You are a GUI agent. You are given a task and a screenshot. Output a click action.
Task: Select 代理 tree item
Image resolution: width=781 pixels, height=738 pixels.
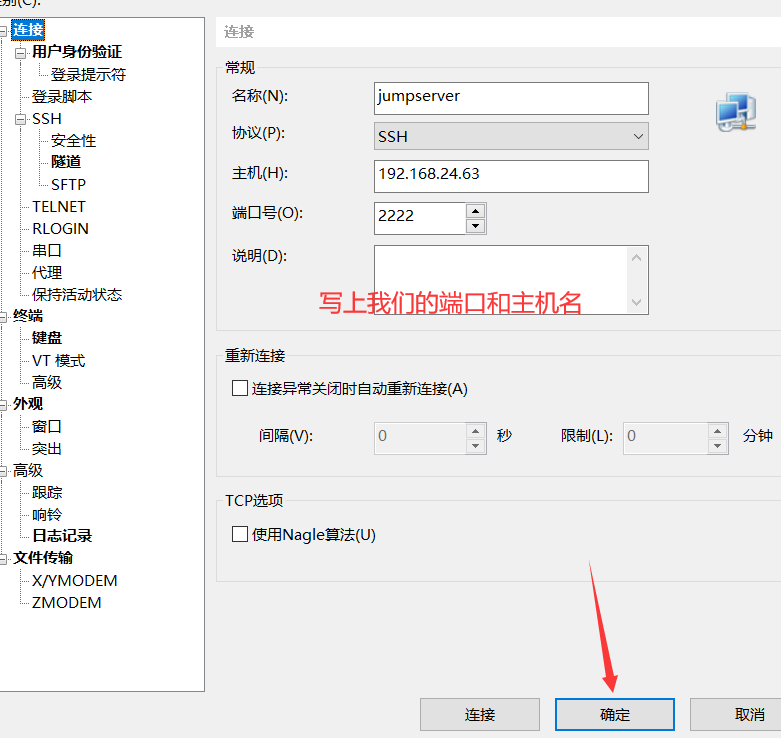pos(47,272)
